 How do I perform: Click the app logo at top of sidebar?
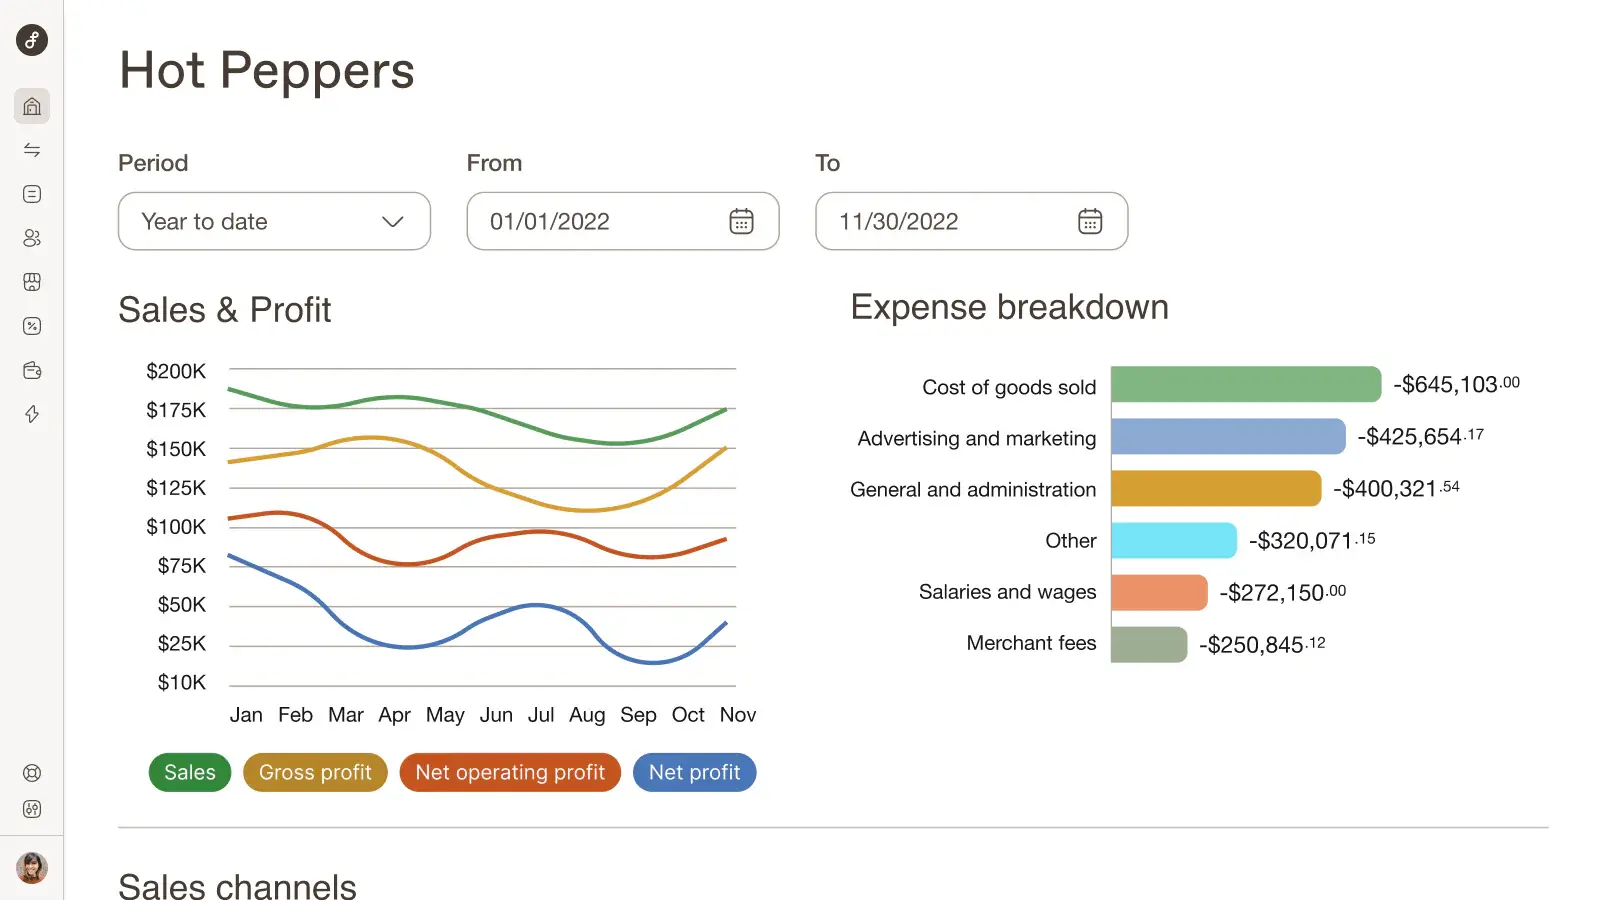tap(31, 41)
